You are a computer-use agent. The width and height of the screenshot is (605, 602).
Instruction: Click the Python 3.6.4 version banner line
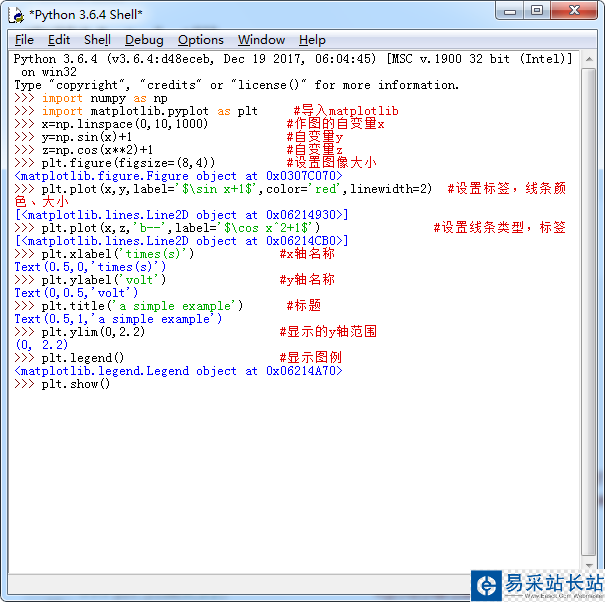click(293, 59)
